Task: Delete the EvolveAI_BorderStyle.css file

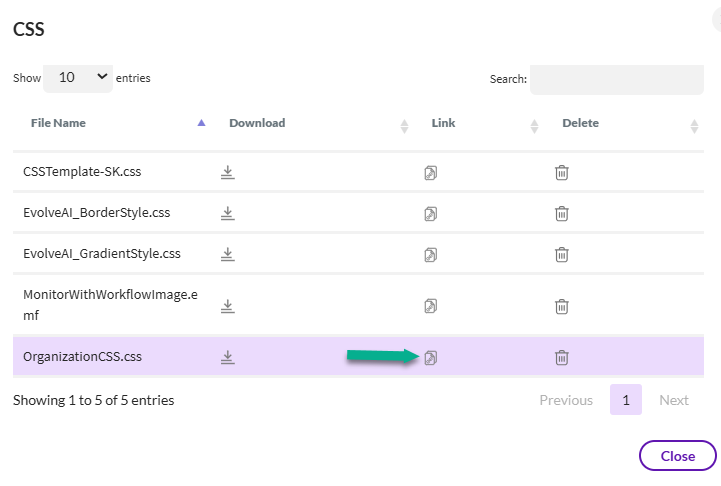Action: tap(562, 213)
